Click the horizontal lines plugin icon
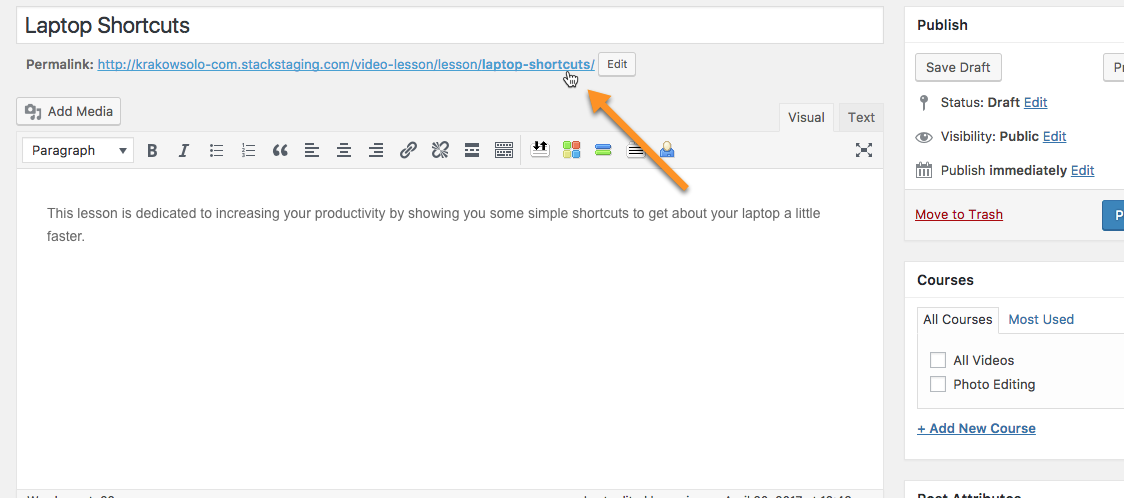This screenshot has width=1124, height=498. point(635,150)
